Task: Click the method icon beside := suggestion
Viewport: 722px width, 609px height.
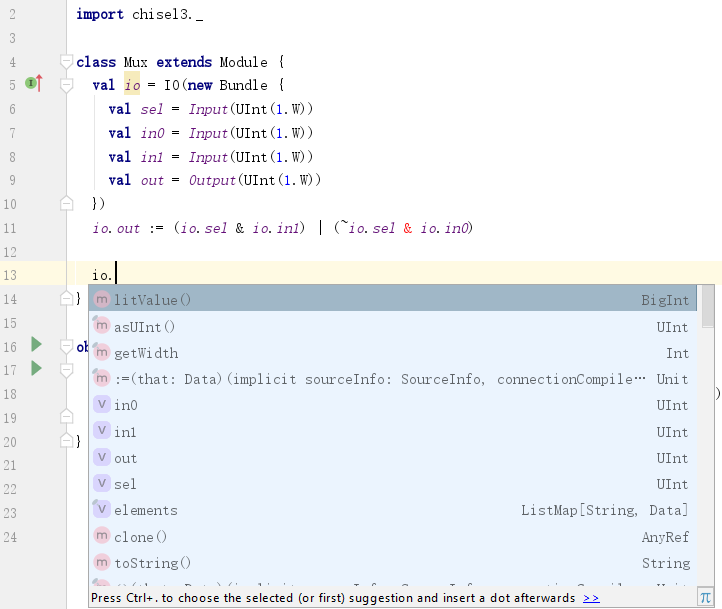Action: pos(101,378)
